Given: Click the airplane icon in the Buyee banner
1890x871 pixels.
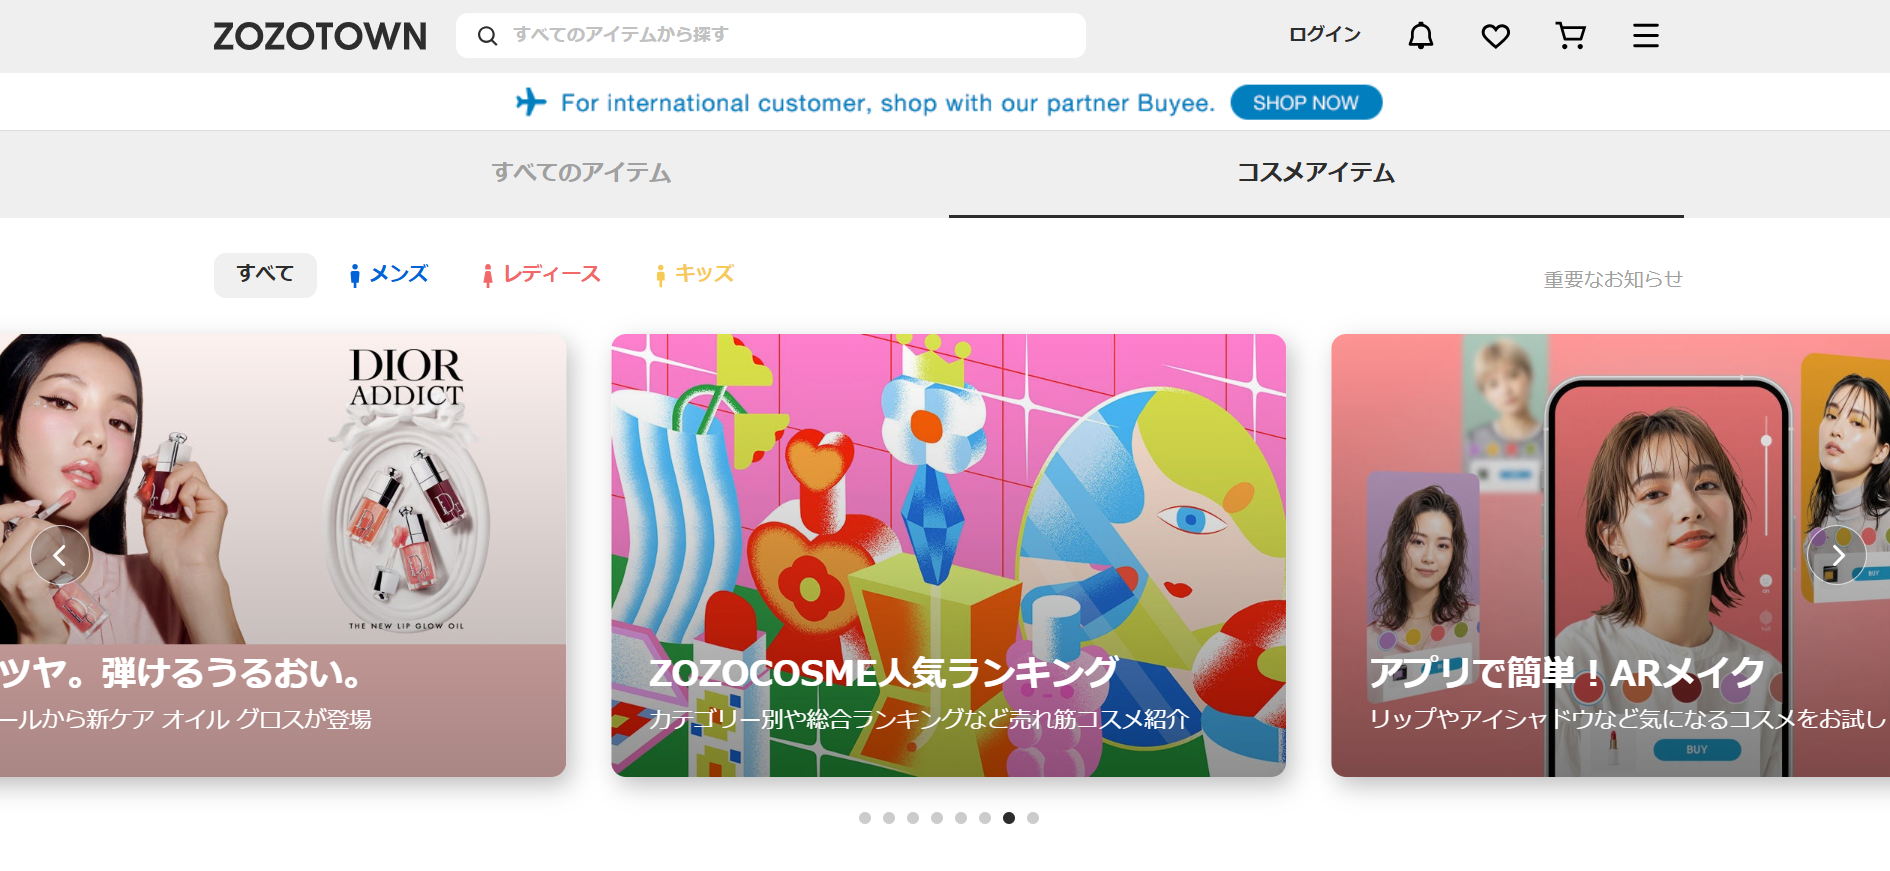Looking at the screenshot, I should pos(531,102).
